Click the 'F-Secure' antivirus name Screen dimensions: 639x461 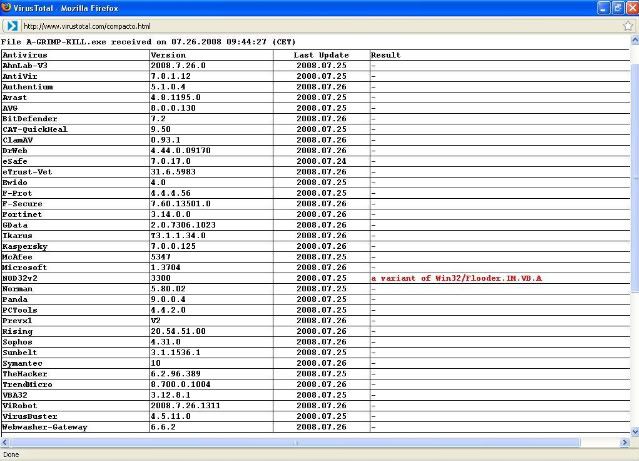22,204
